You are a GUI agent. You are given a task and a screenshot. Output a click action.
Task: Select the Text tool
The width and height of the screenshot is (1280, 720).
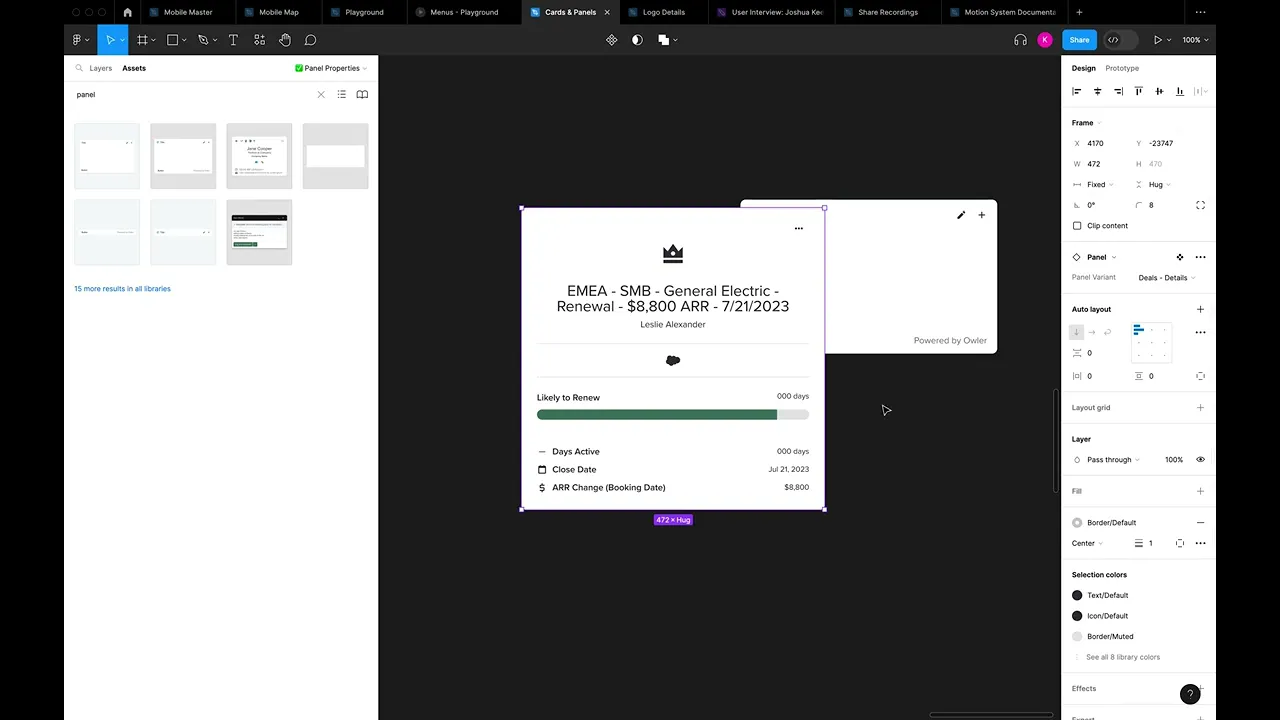tap(233, 40)
